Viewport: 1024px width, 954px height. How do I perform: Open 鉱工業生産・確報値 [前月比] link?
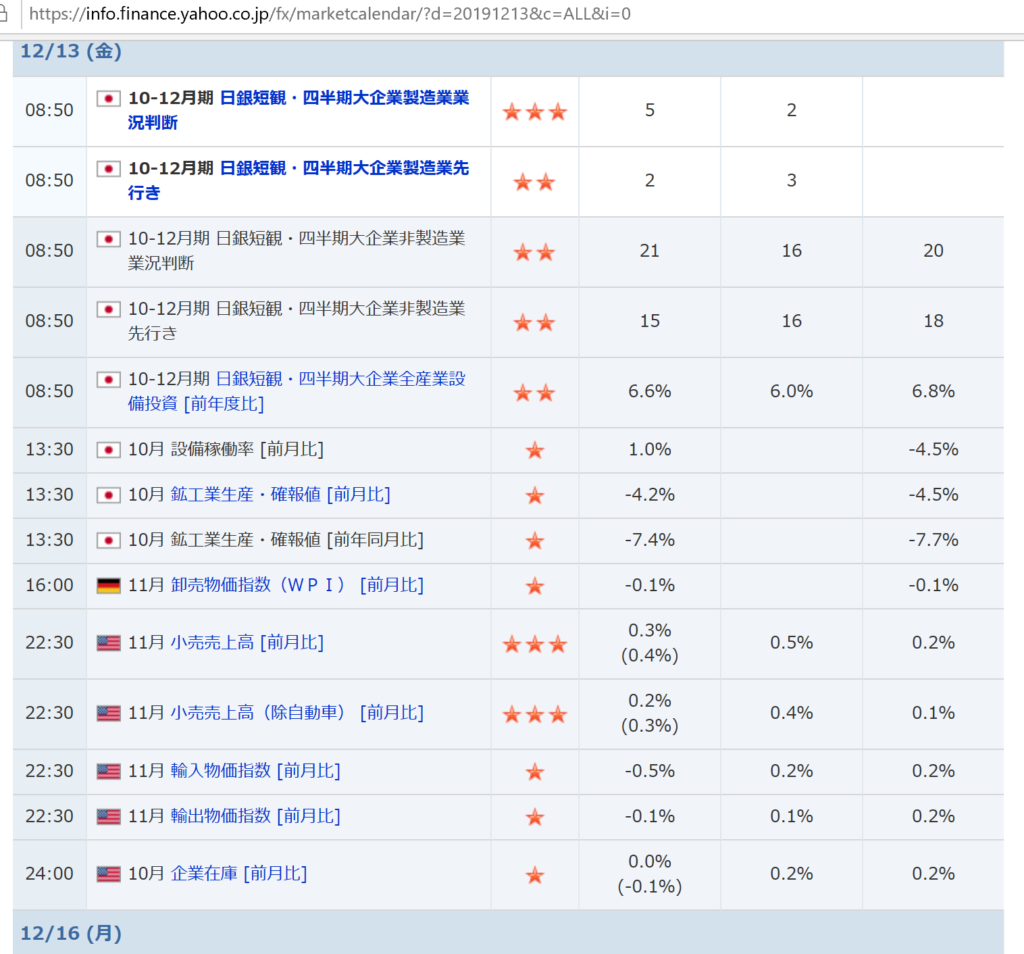[x=280, y=494]
